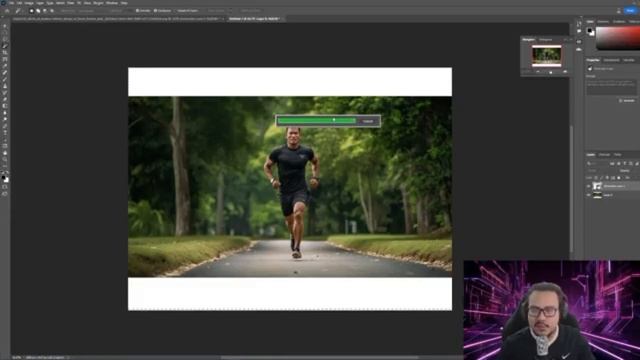The height and width of the screenshot is (360, 640).
Task: Switch to the Adjustments tab
Action: (611, 60)
